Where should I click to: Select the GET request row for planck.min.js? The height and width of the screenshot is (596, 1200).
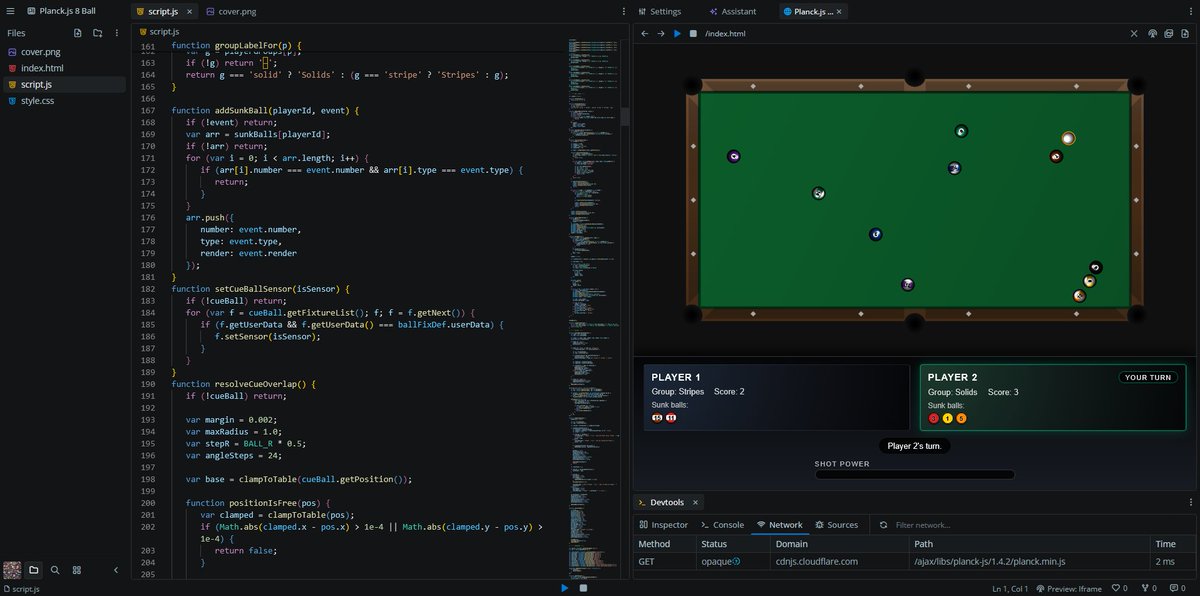point(916,561)
